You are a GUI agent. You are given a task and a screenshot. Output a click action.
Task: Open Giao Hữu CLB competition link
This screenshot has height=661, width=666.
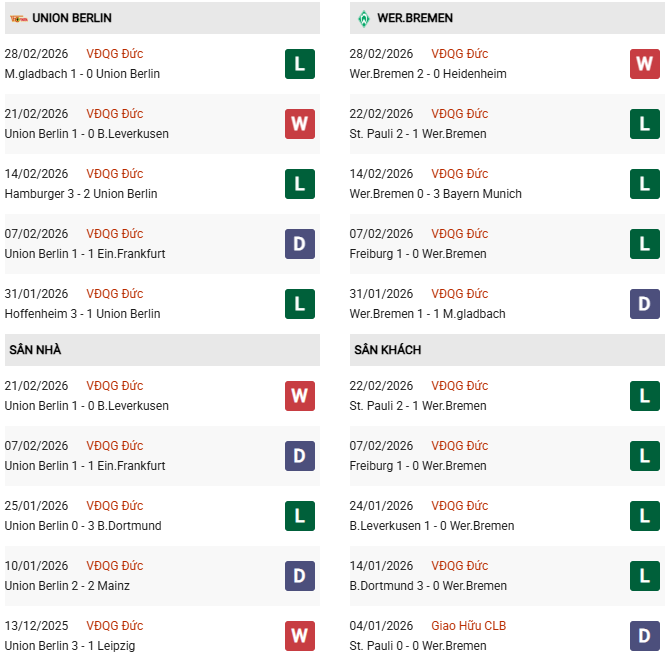469,626
